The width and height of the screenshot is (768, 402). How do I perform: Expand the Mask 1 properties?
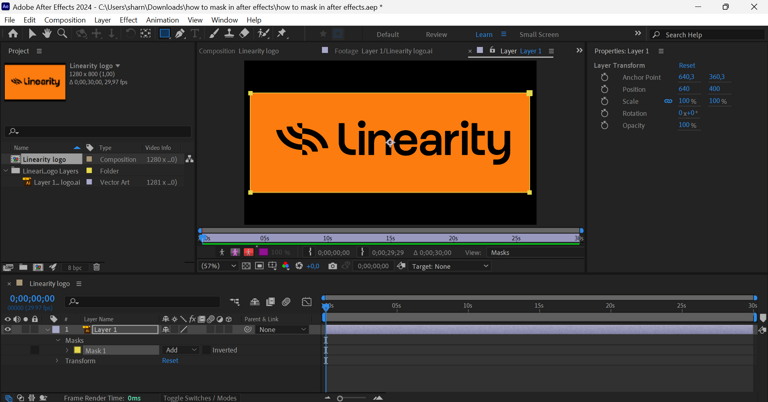[67, 350]
